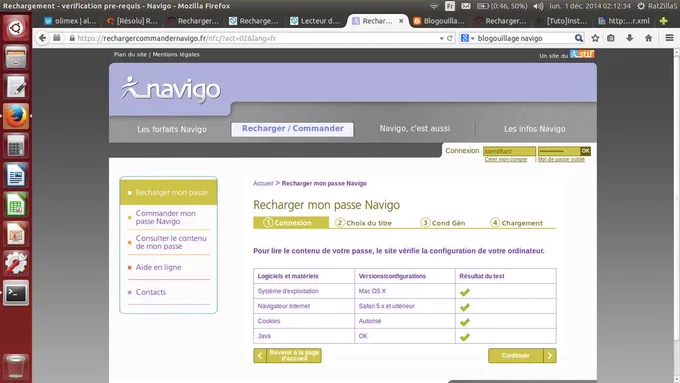
Task: Click Revenir à la page d'accueil button
Action: pyautogui.click(x=288, y=356)
